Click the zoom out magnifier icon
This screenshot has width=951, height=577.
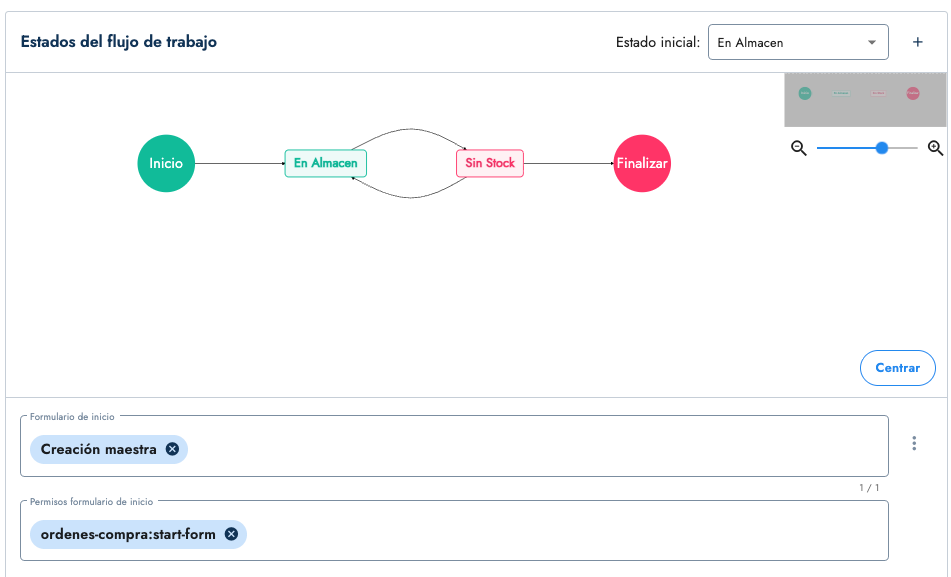tap(799, 148)
